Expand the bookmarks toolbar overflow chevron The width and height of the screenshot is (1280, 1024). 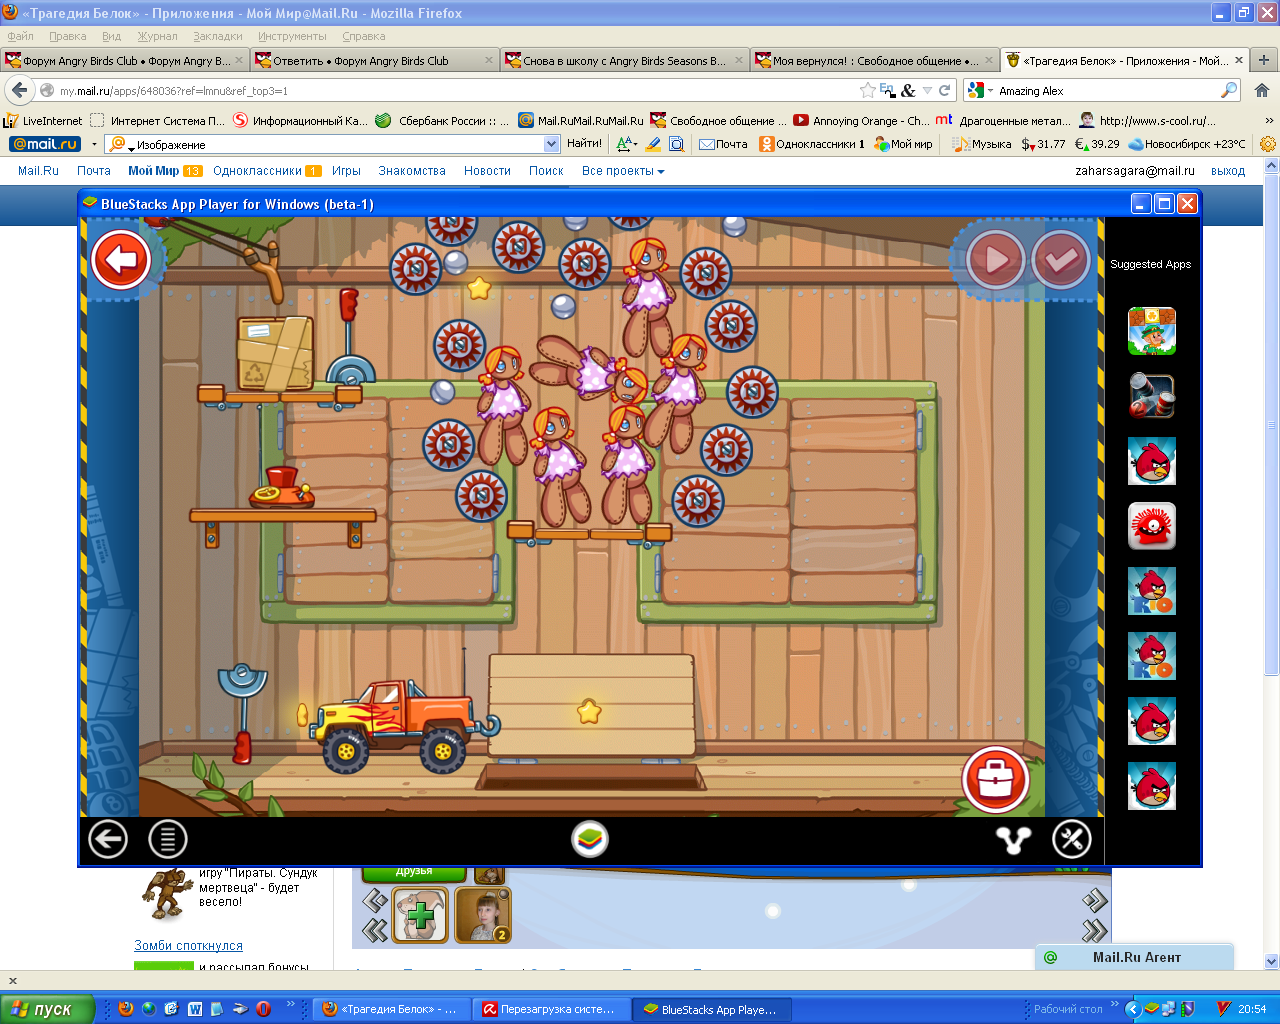tap(1269, 120)
